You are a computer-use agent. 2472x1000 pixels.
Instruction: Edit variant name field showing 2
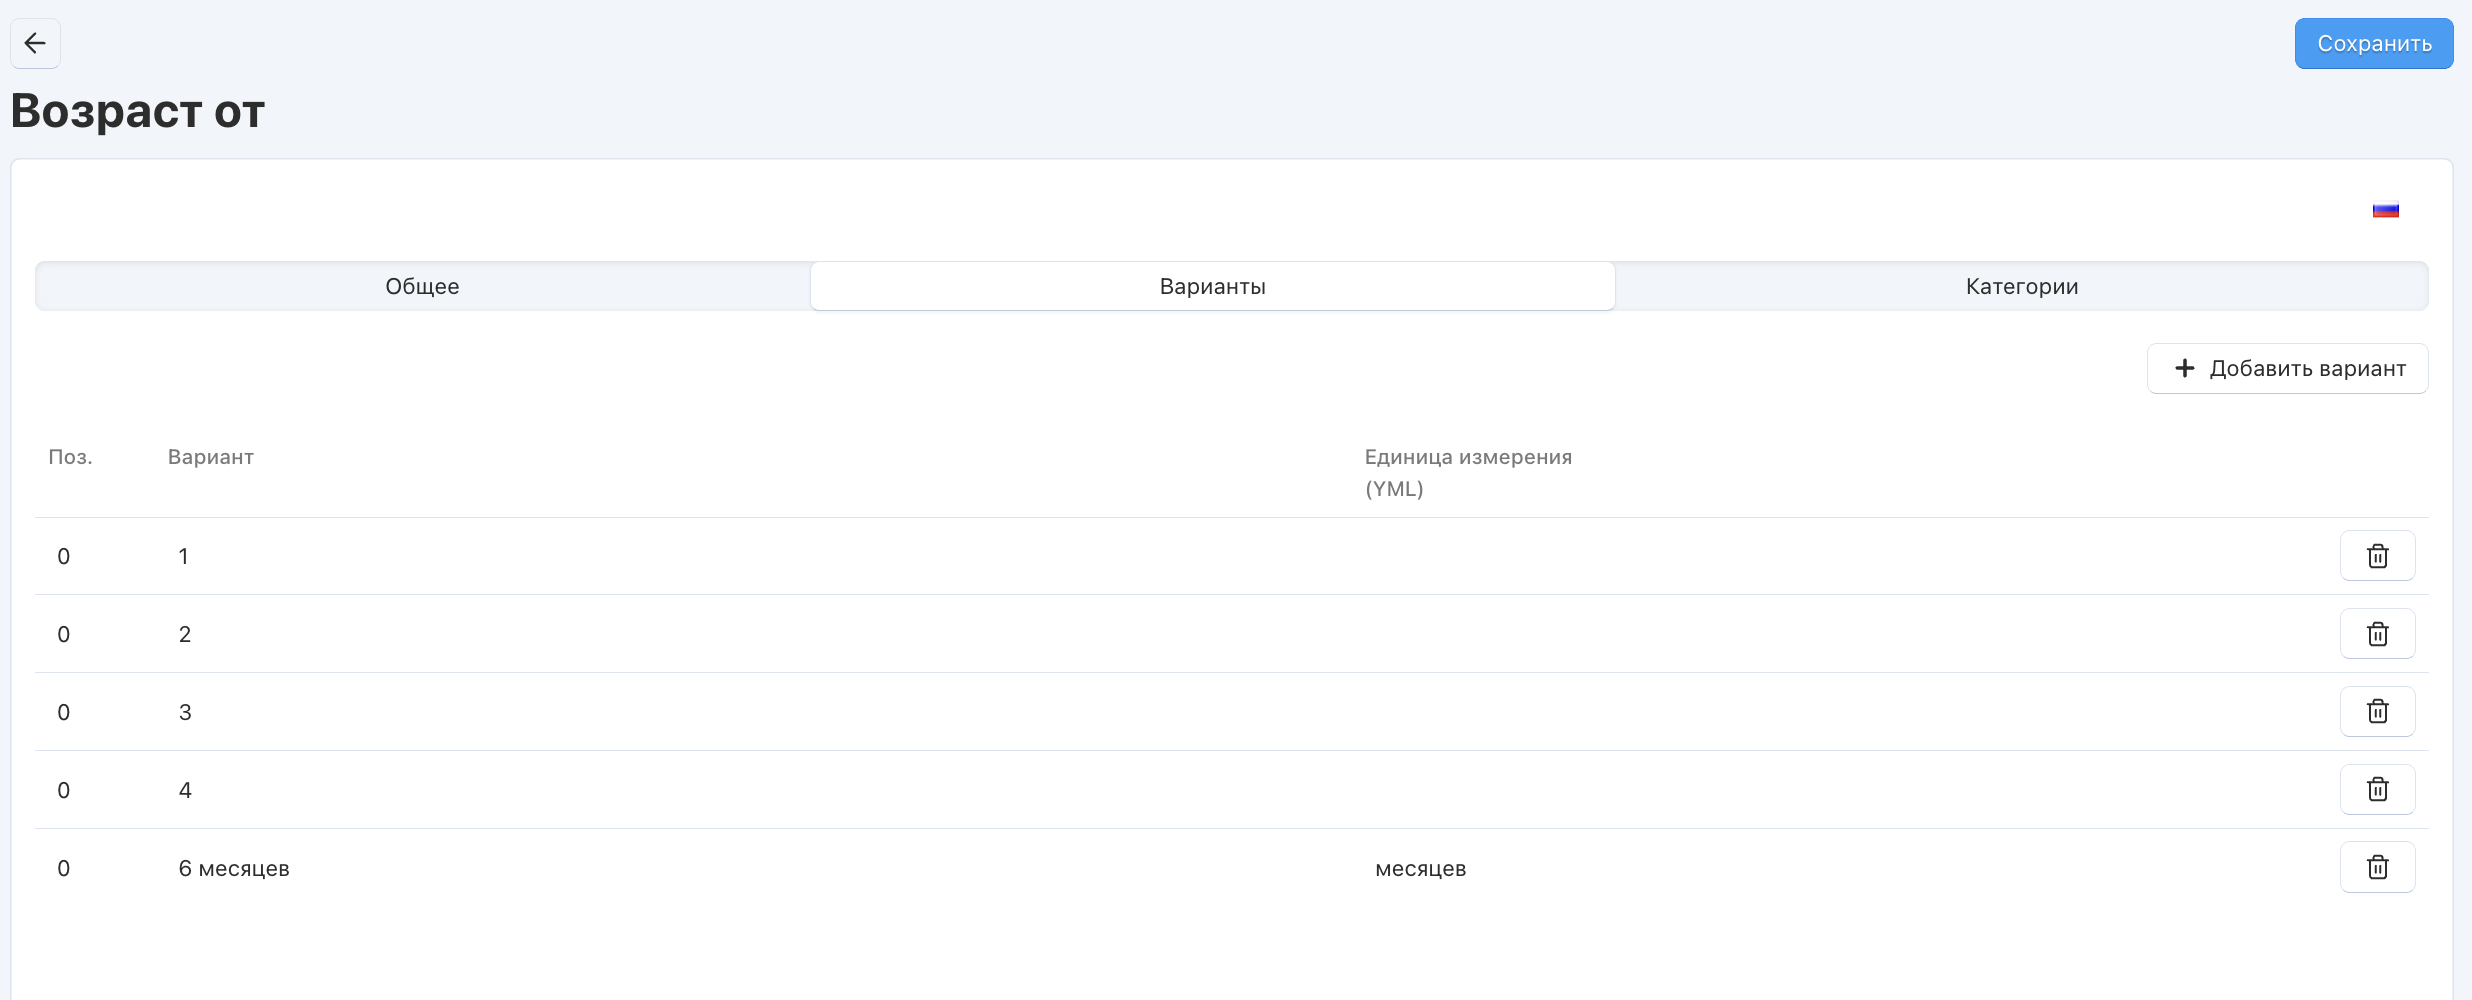tap(700, 634)
